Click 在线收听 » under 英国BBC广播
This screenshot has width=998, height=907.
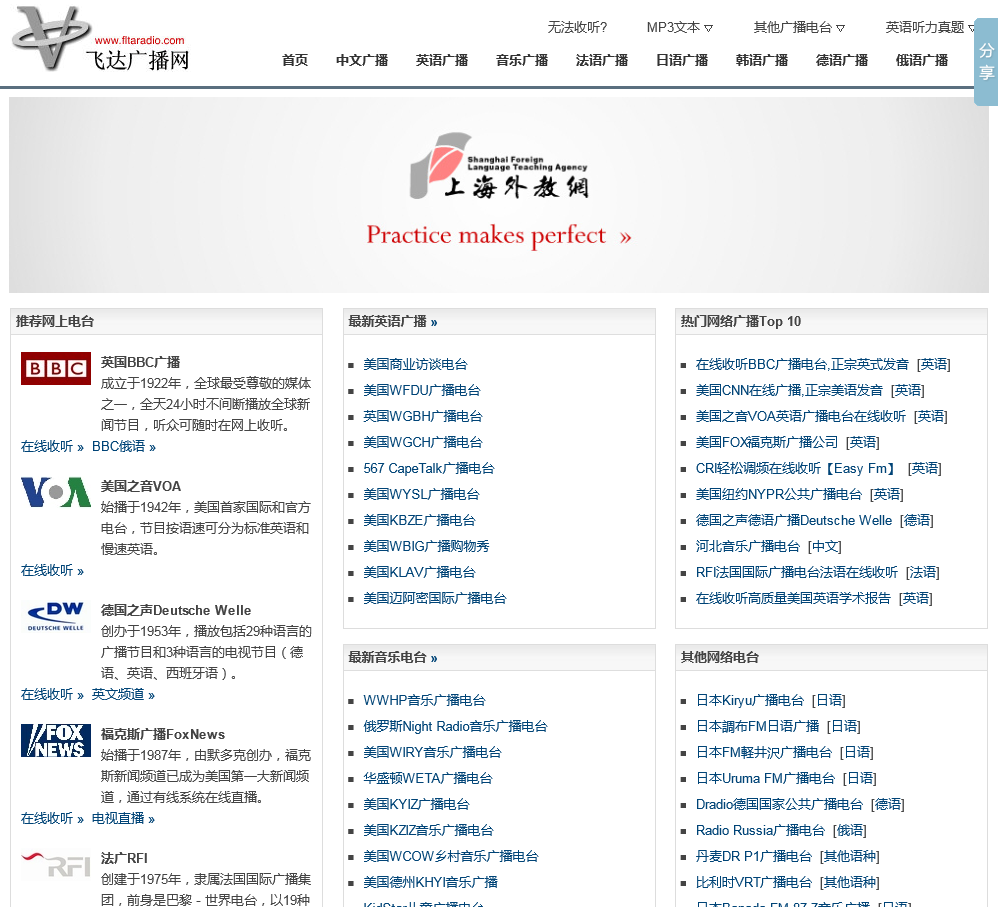[x=52, y=447]
